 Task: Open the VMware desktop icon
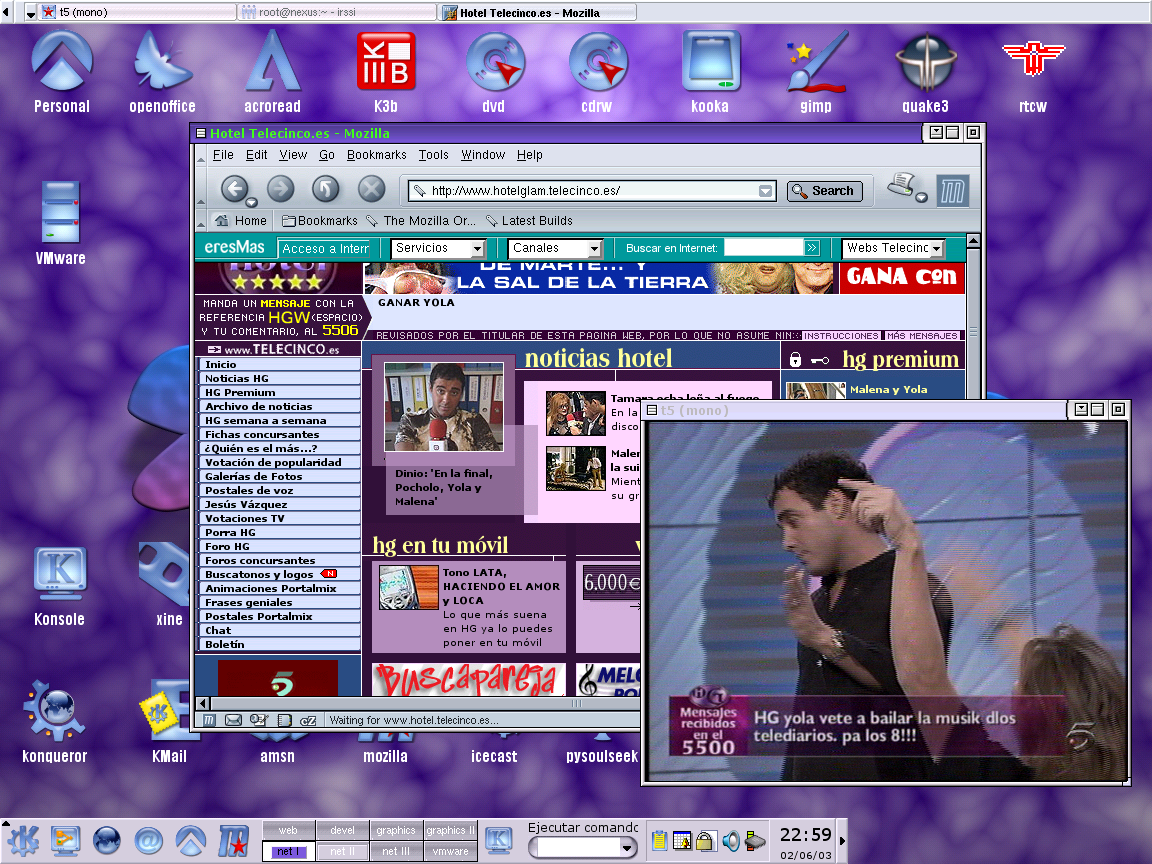60,223
